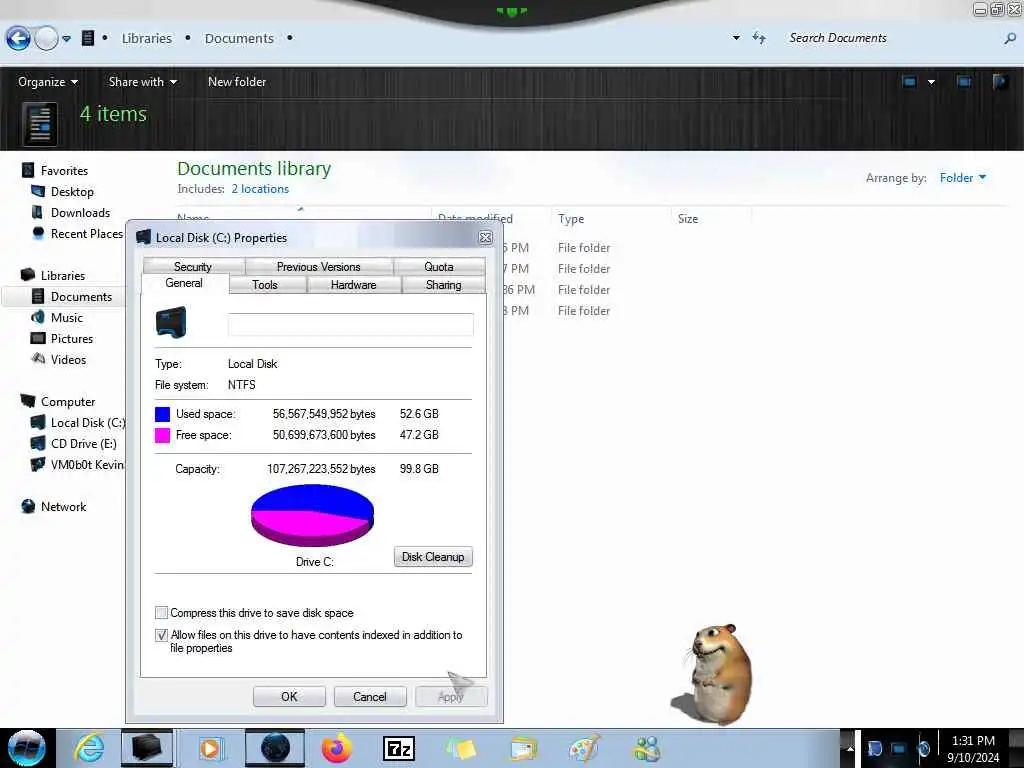Open Local Disk (C:) in sidebar
1024x768 pixels.
coord(88,423)
